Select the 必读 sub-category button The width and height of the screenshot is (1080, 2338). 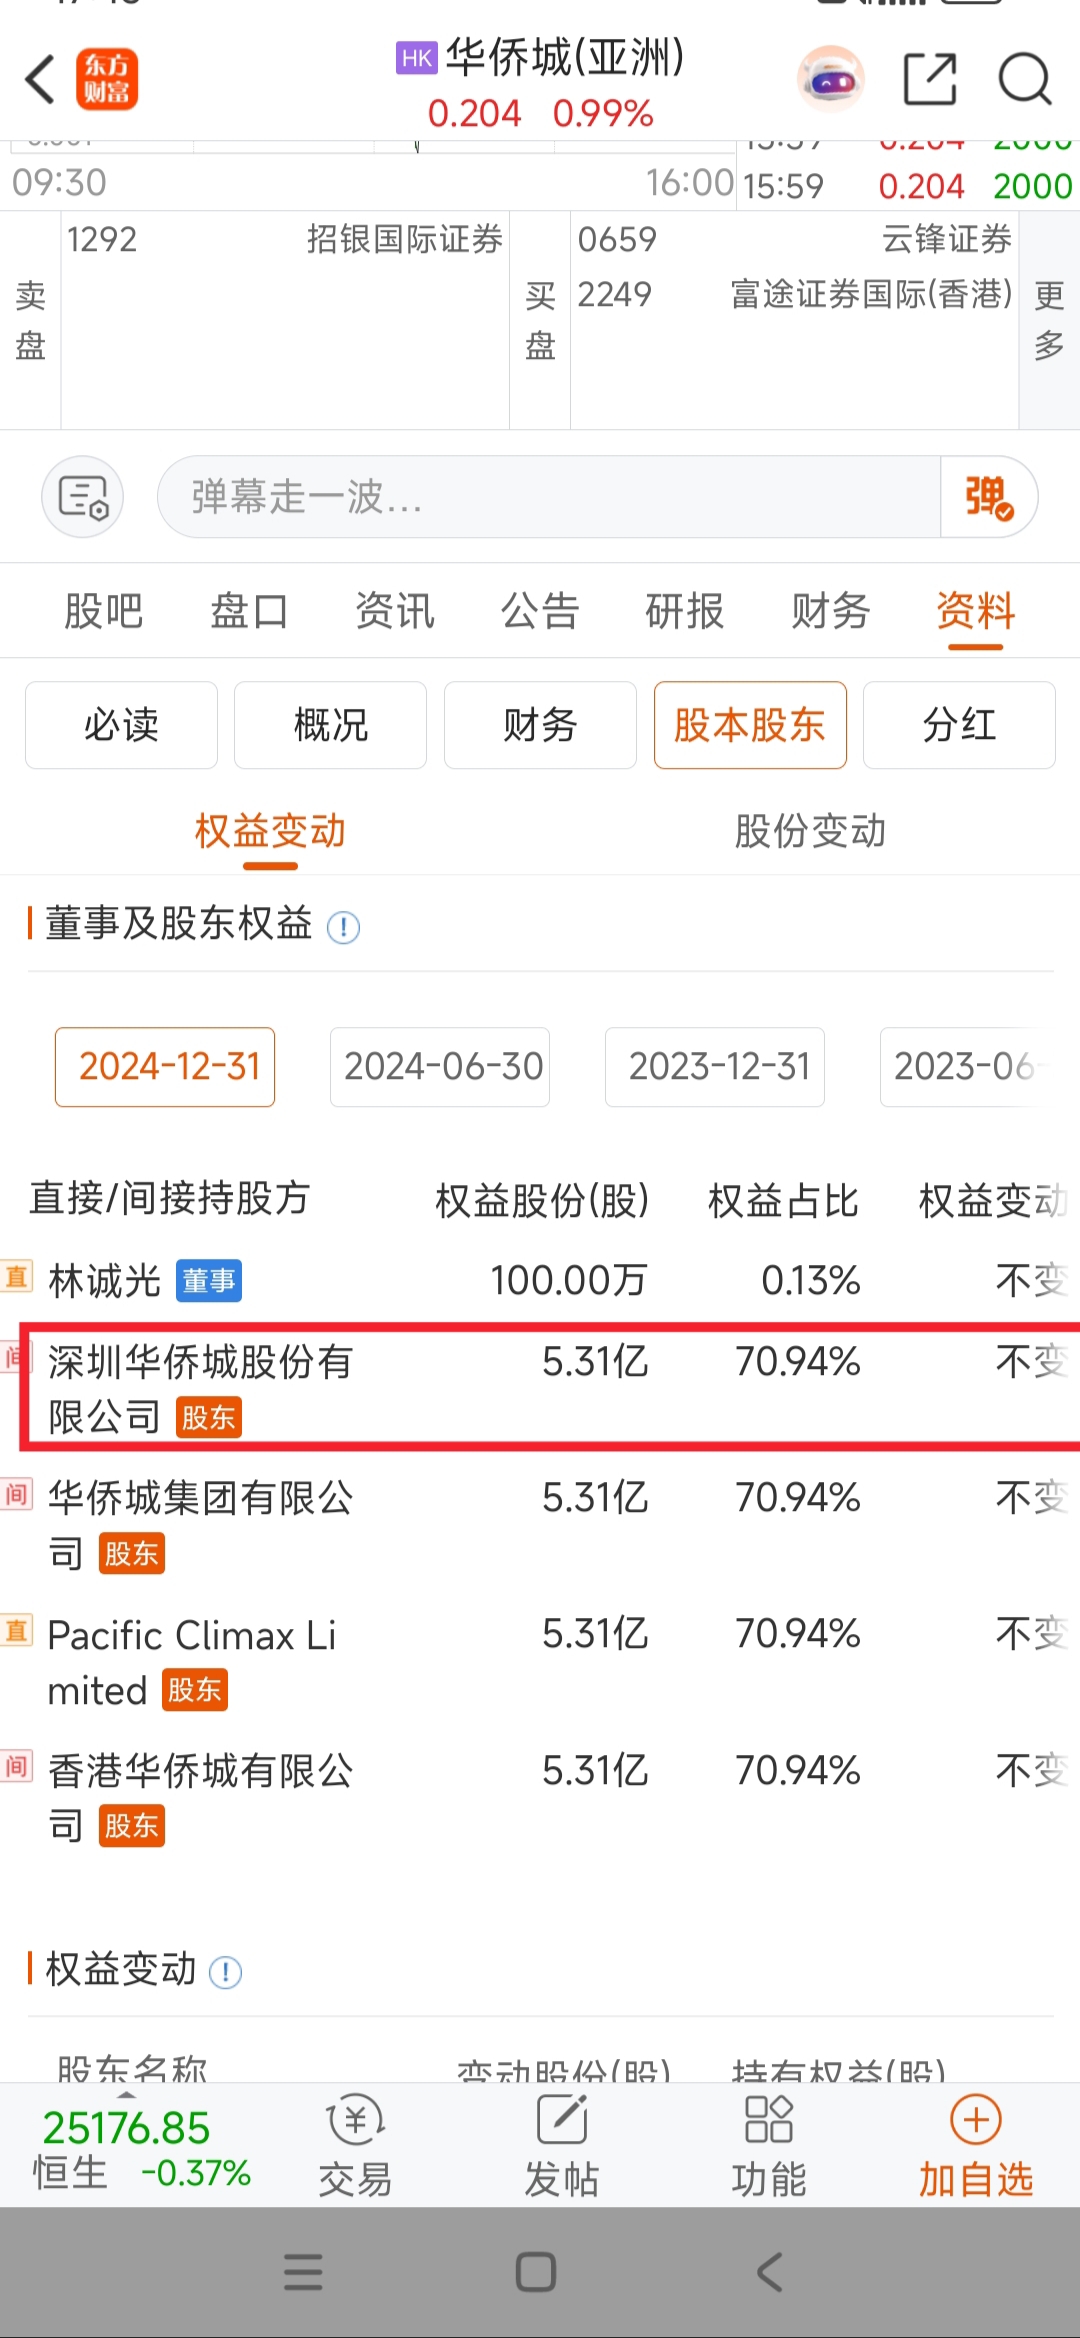(121, 725)
